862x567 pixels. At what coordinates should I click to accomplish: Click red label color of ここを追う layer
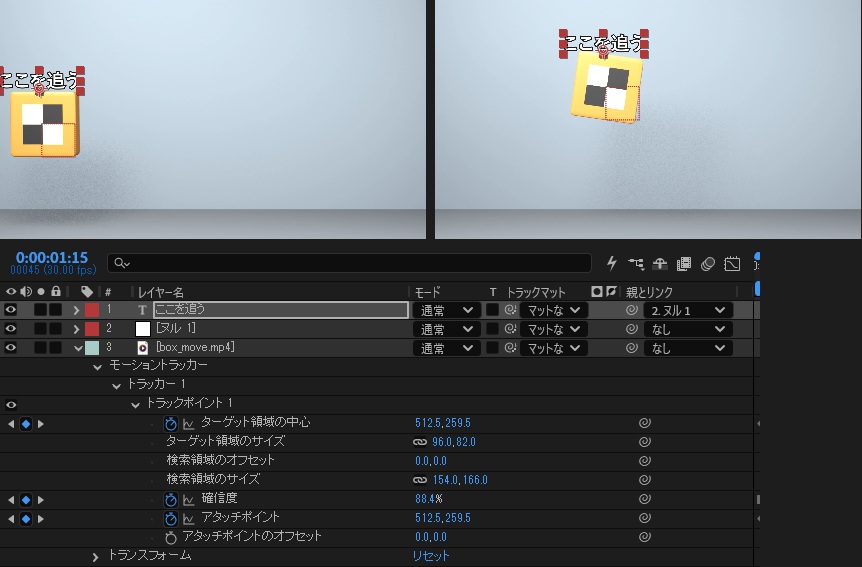(92, 310)
